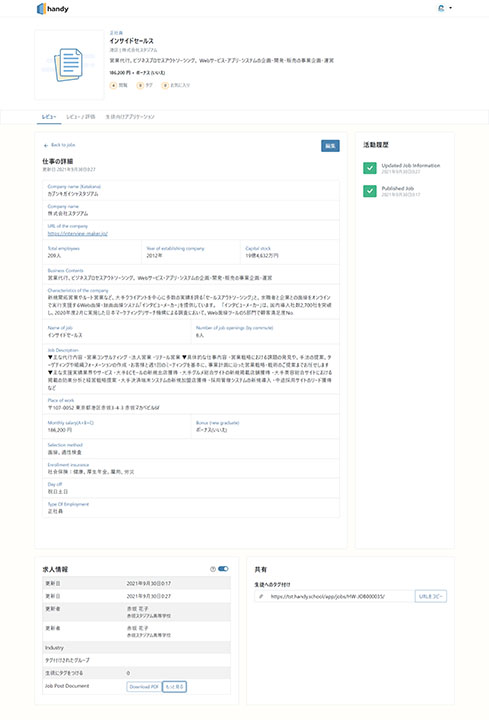Click the handy logo in the header
The height and width of the screenshot is (720, 489).
click(52, 9)
